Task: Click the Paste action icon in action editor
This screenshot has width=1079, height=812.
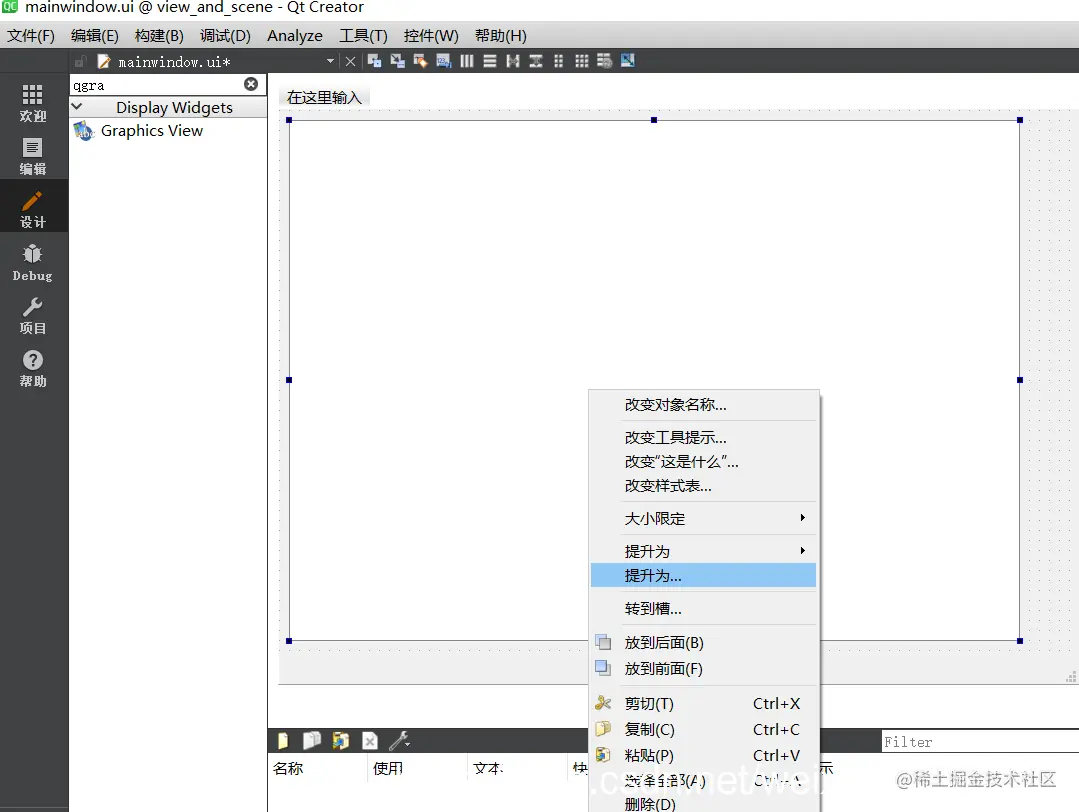Action: [x=341, y=740]
